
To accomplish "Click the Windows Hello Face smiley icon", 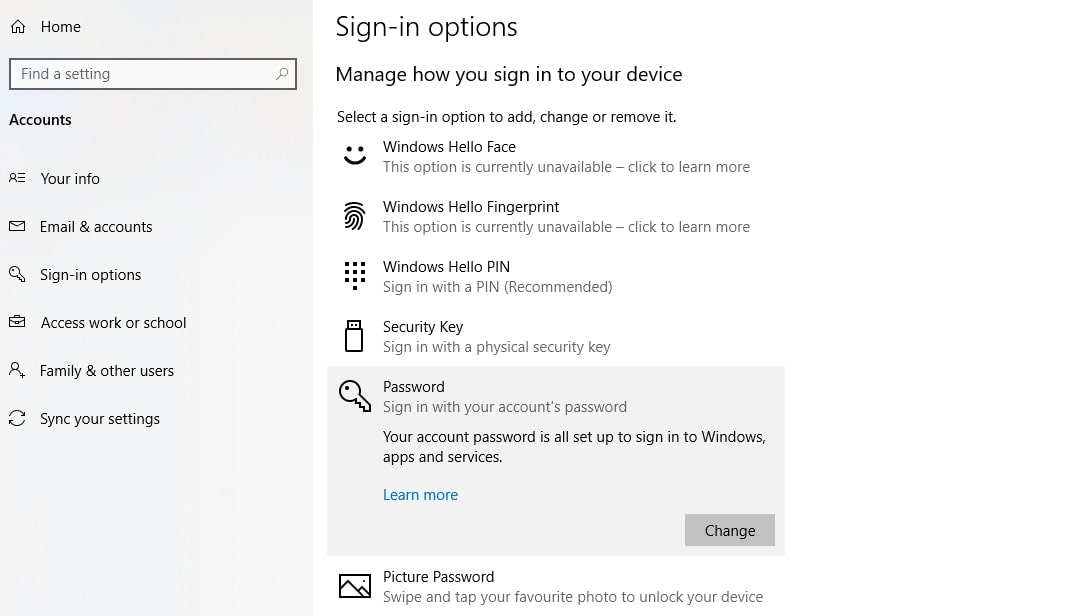I will (355, 156).
